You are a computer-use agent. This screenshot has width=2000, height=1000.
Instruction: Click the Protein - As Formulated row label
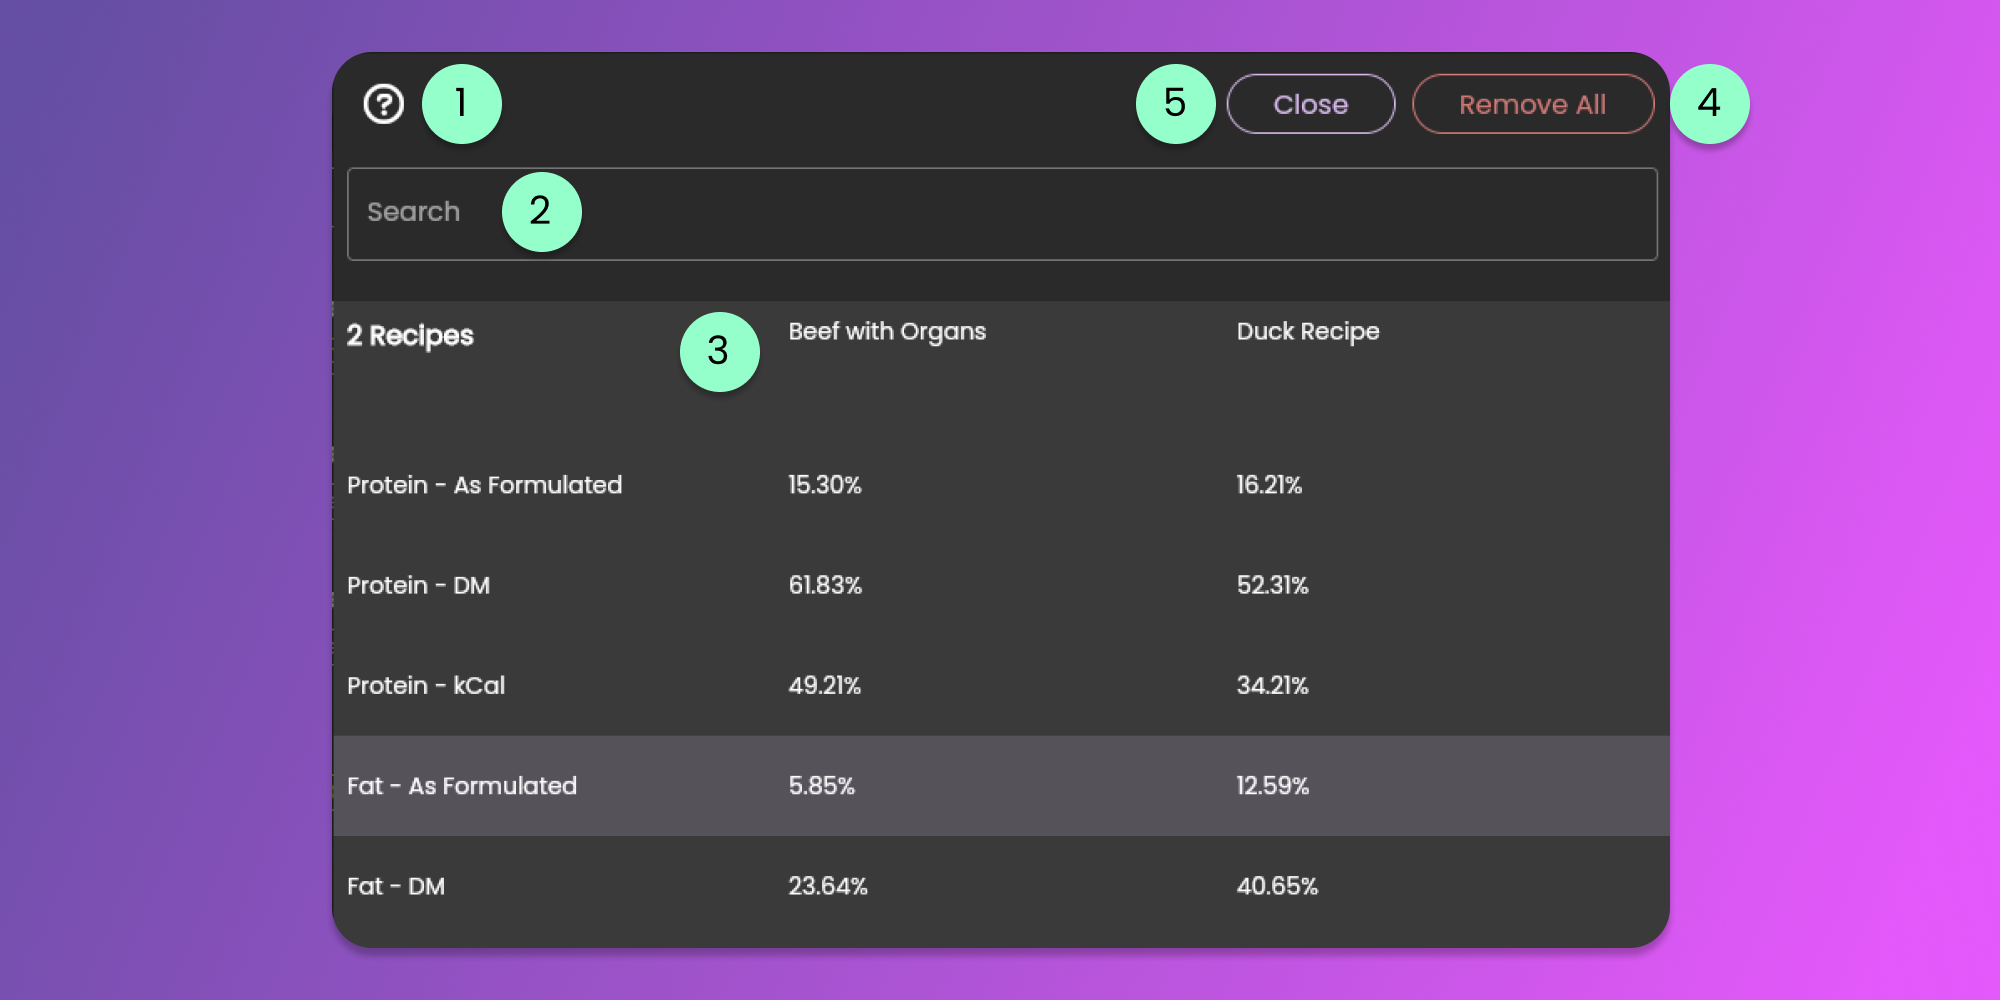(484, 485)
